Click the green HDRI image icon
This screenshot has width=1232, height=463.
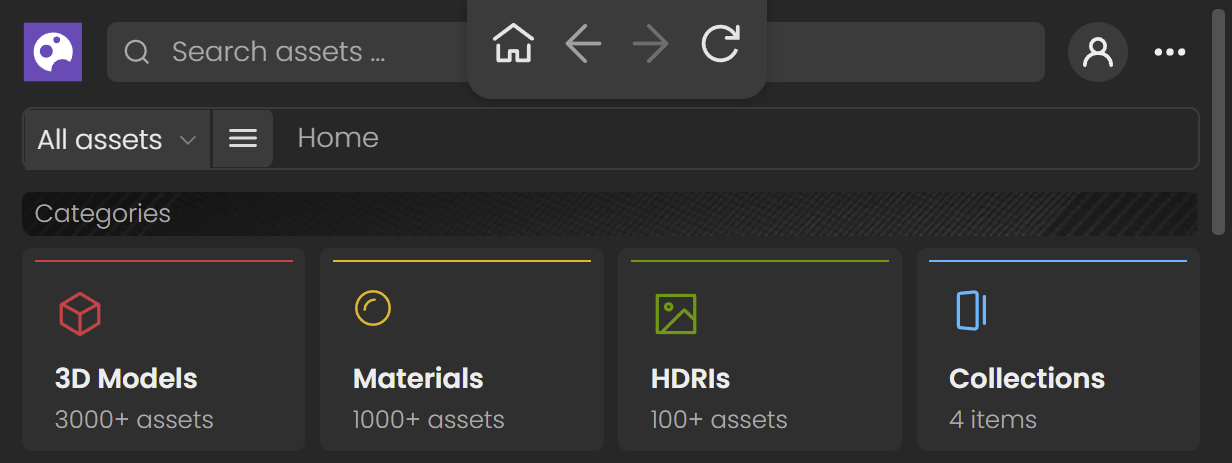(x=675, y=313)
